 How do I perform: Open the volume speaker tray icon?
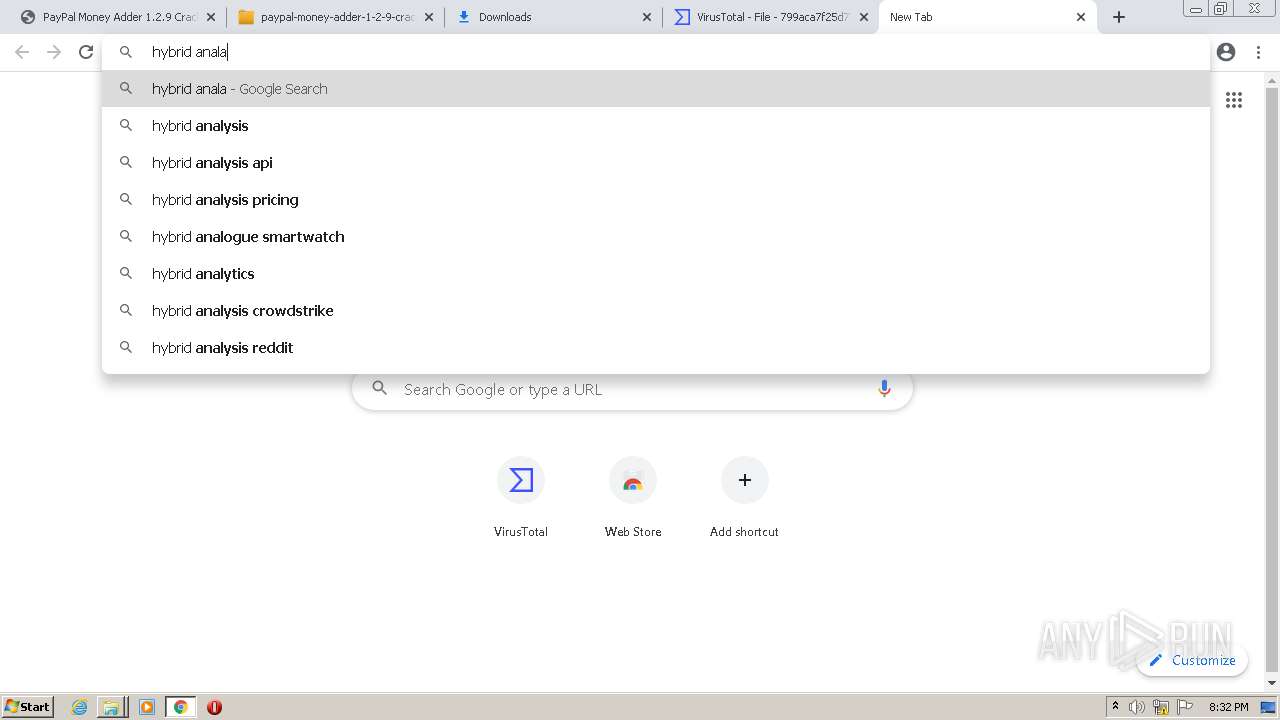tap(1137, 707)
